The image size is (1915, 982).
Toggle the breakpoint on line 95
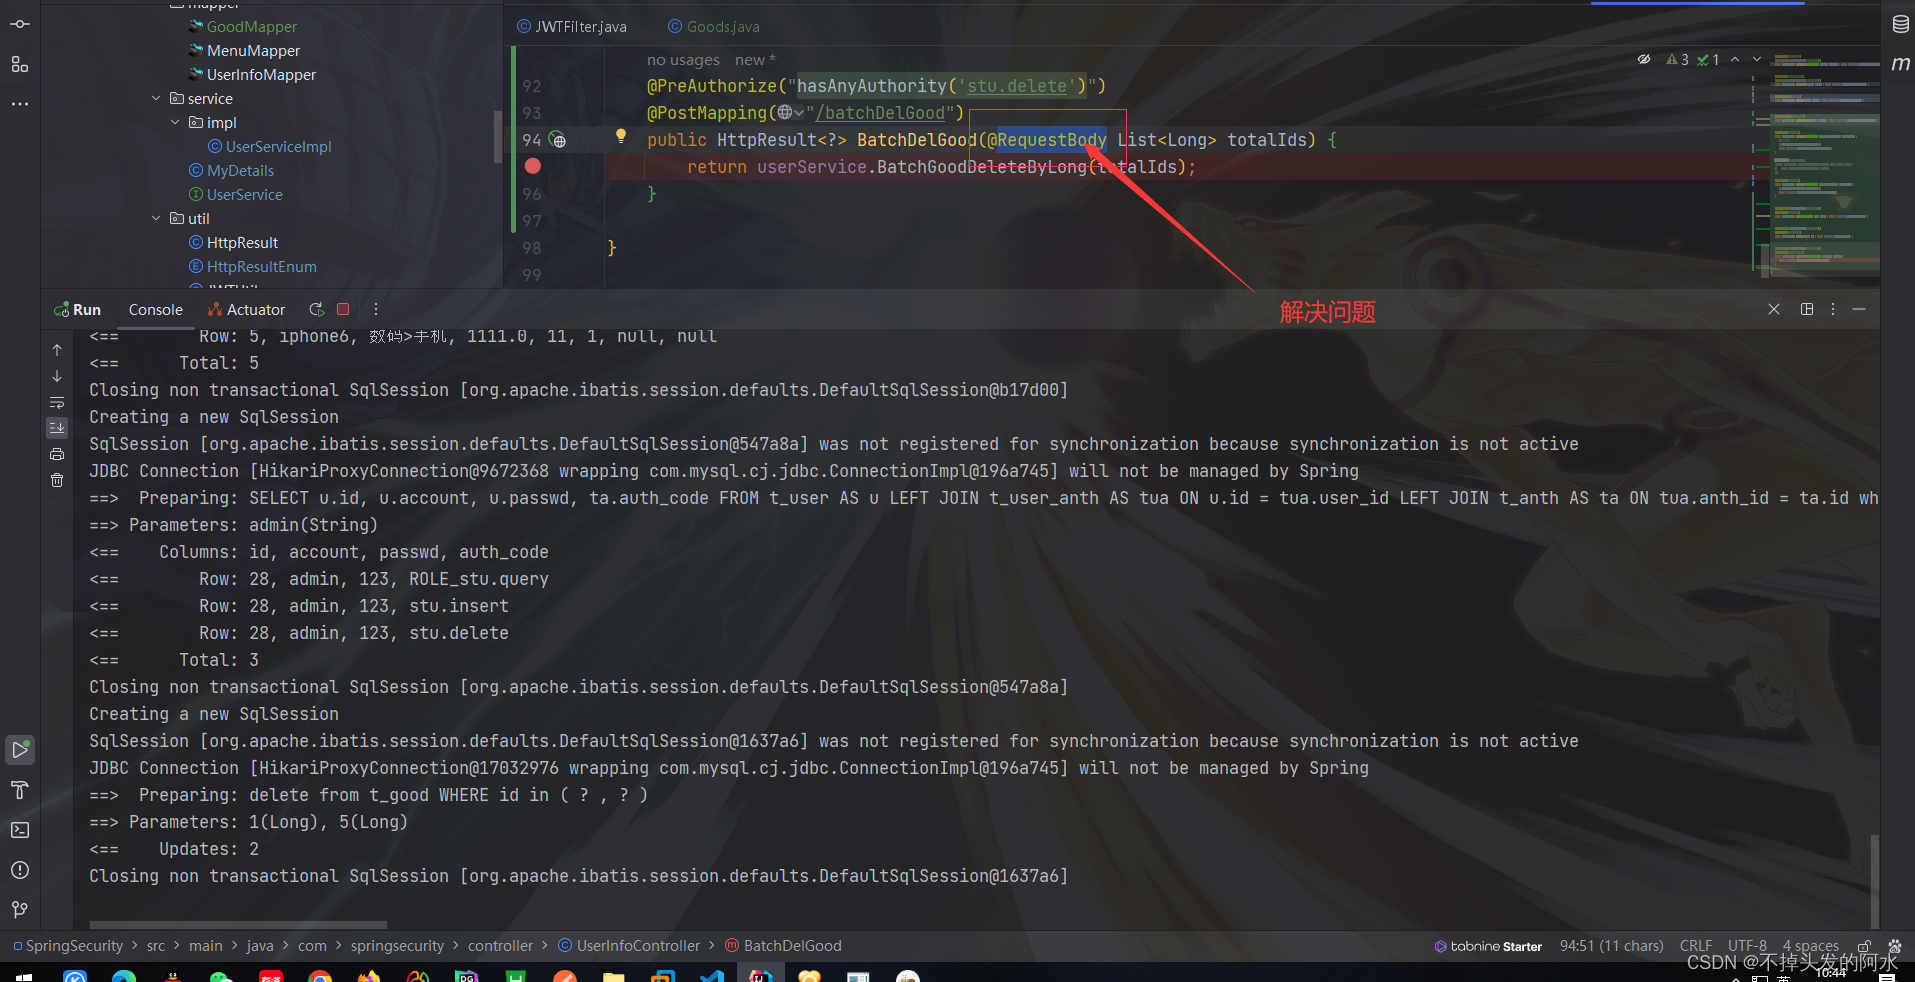(533, 166)
